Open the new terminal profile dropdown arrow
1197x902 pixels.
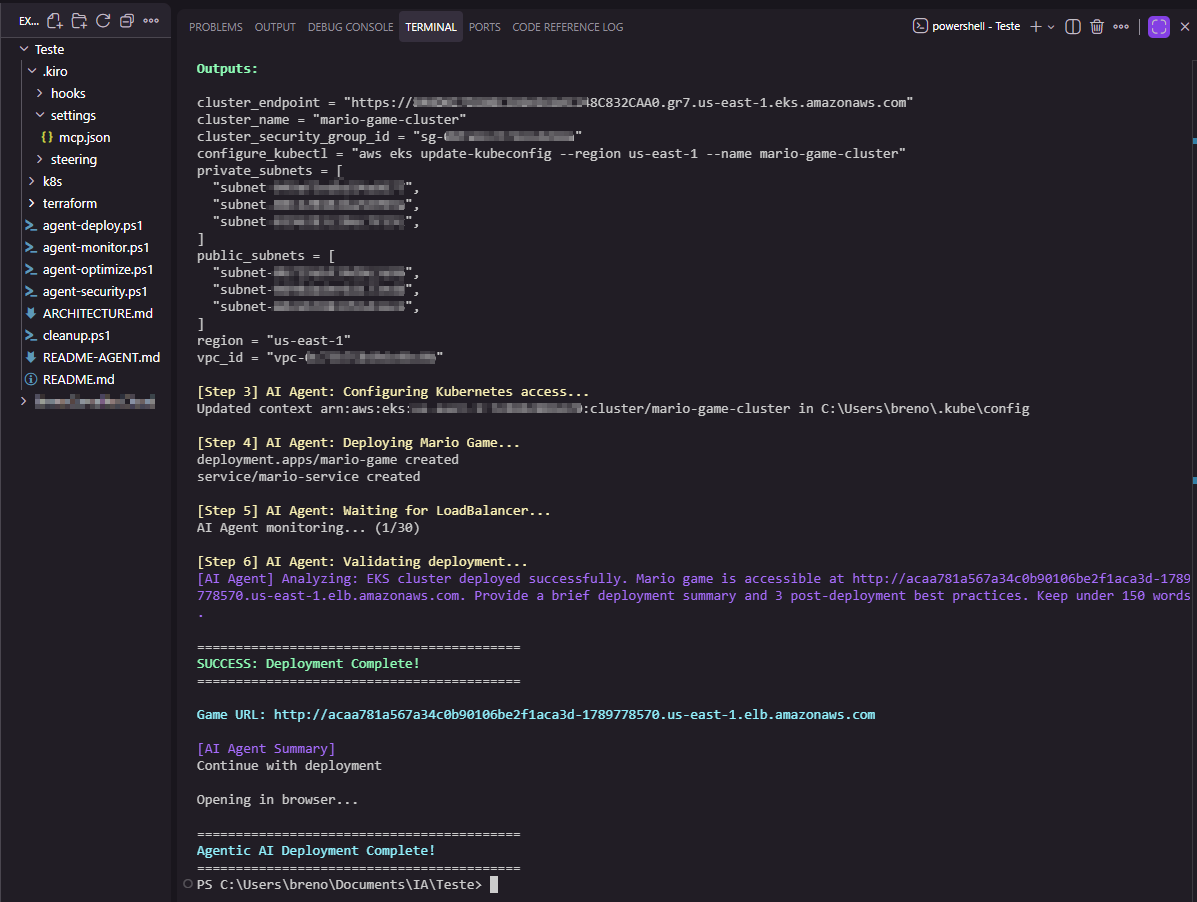click(1050, 27)
